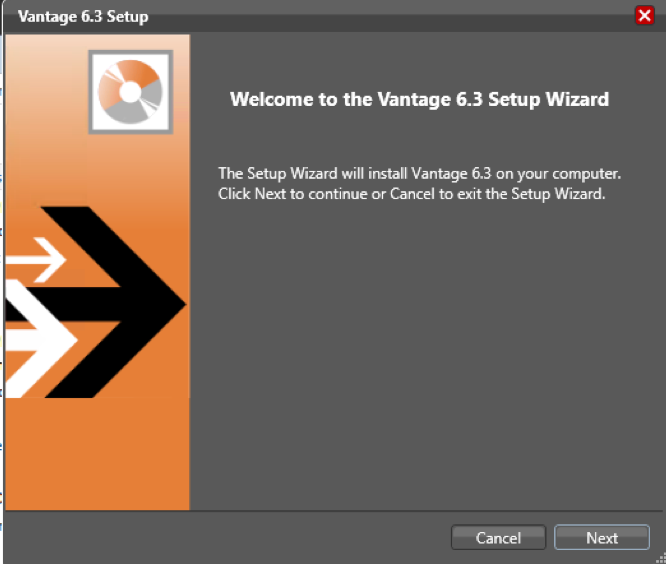Click the plain orange area below arrows
The height and width of the screenshot is (564, 666).
point(97,454)
